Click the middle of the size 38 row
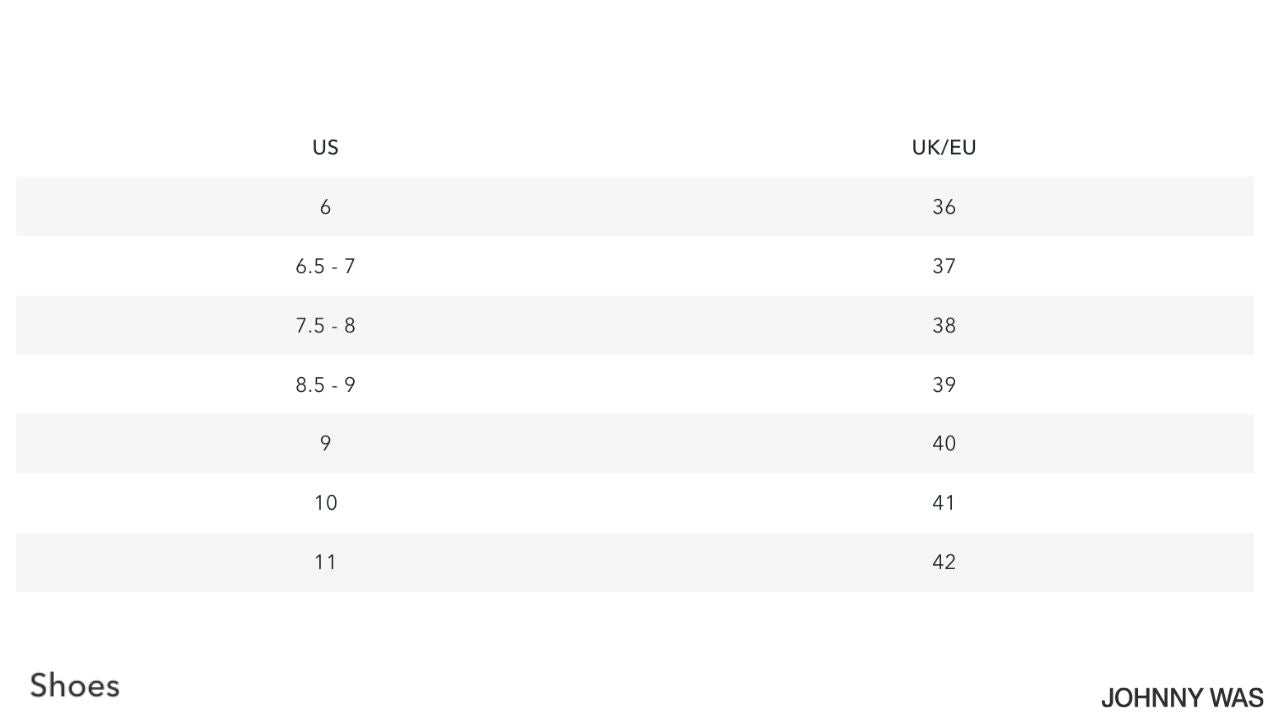The image size is (1280, 720). click(634, 325)
